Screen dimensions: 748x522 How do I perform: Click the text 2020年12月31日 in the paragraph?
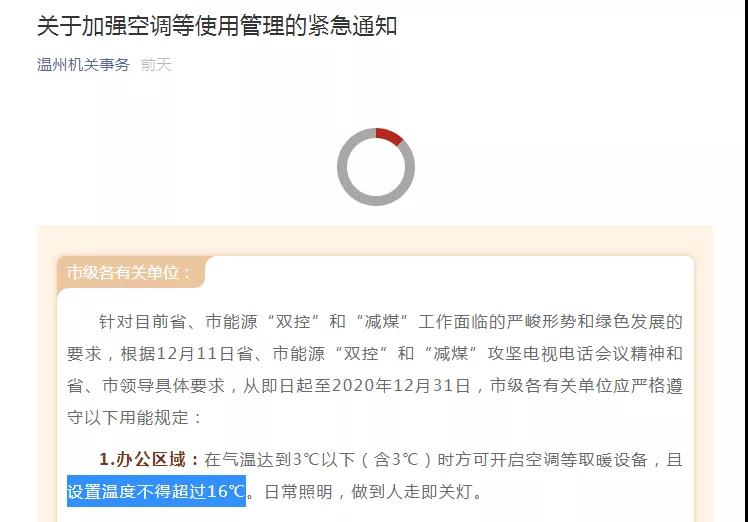tap(401, 386)
